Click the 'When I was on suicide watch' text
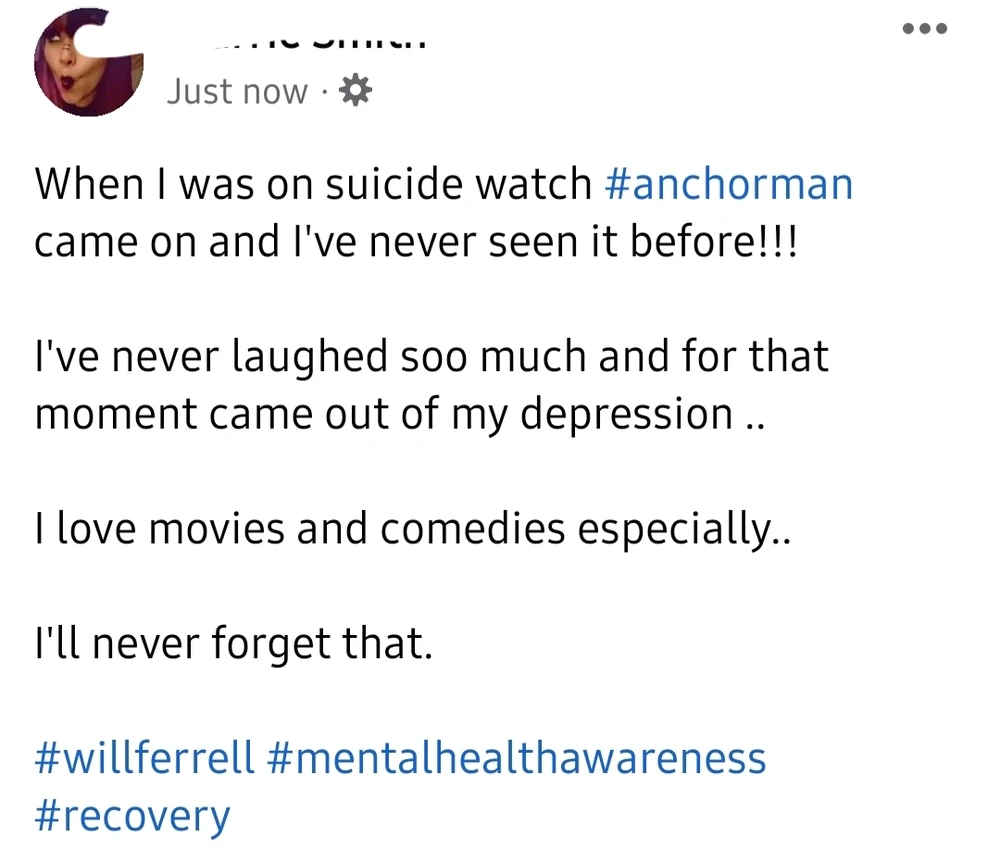 click(314, 185)
